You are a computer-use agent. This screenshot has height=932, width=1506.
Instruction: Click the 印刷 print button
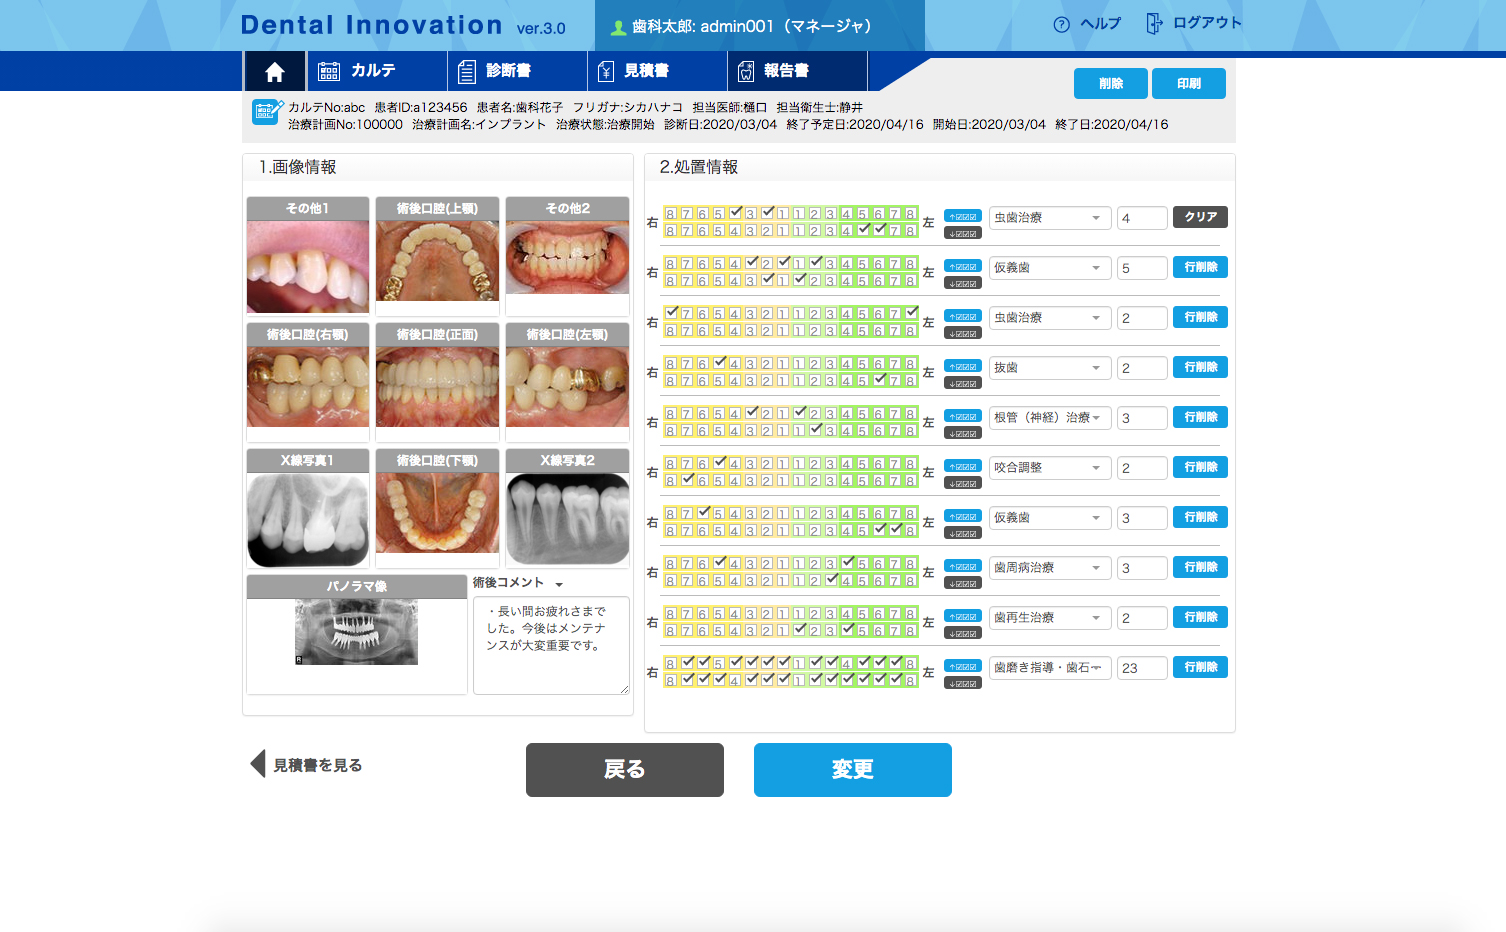point(1189,84)
